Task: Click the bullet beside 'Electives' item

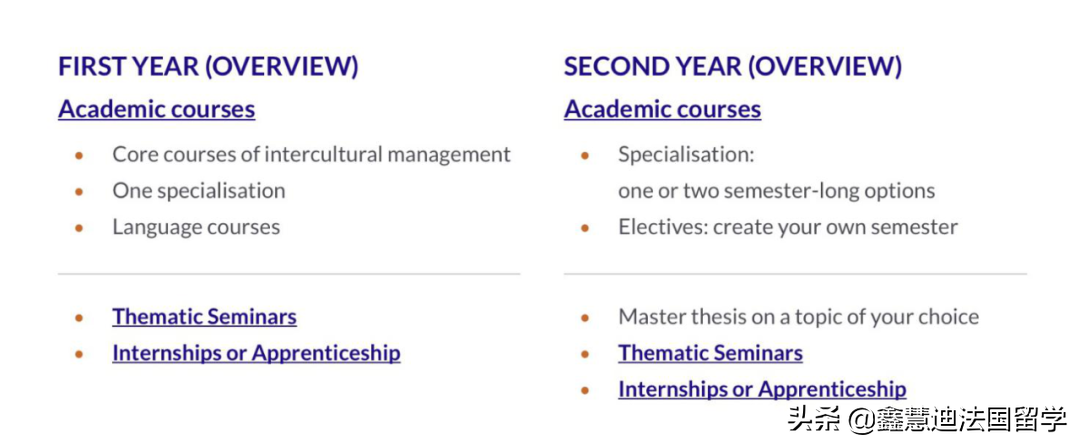Action: pyautogui.click(x=586, y=228)
